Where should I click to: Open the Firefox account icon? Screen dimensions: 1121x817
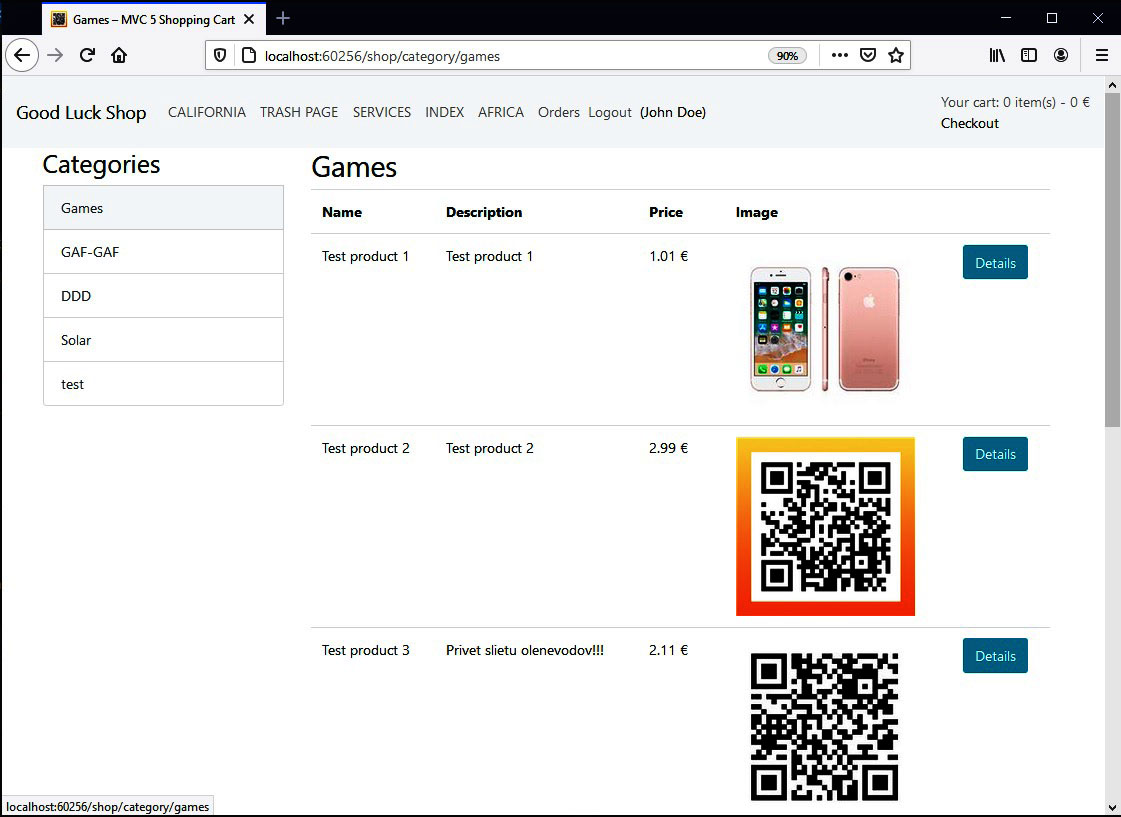pyautogui.click(x=1061, y=55)
